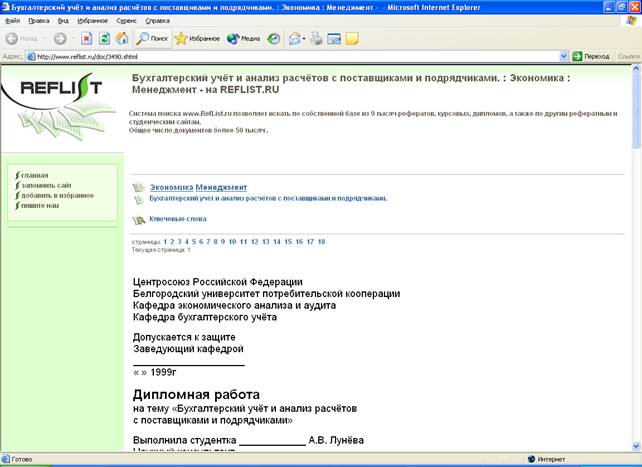Open the document title link below categories
This screenshot has height=467, width=642.
click(268, 199)
